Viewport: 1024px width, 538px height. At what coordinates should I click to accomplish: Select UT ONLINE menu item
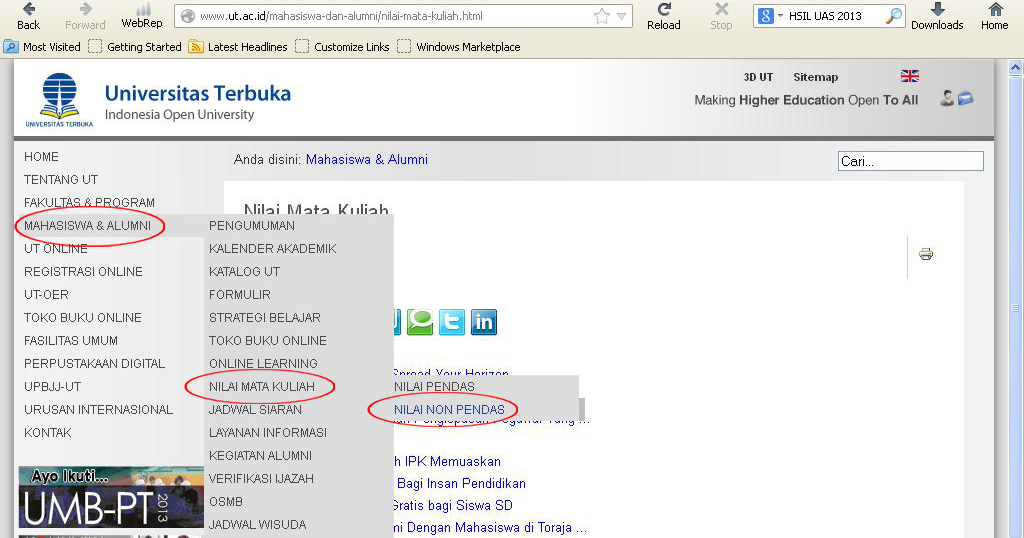56,249
